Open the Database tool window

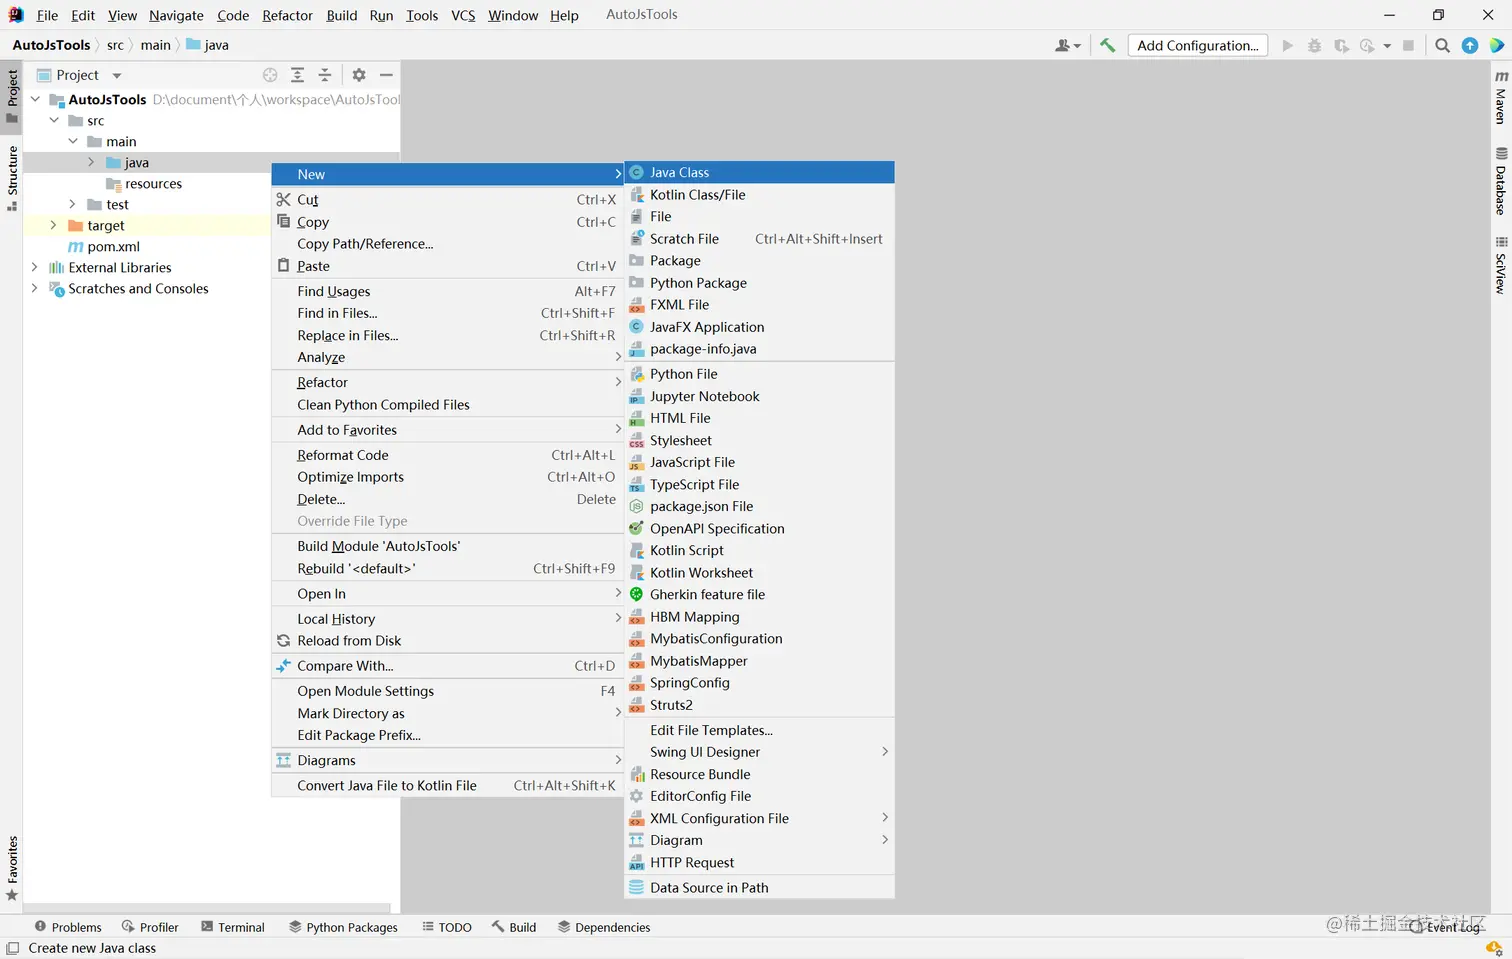click(x=1501, y=181)
